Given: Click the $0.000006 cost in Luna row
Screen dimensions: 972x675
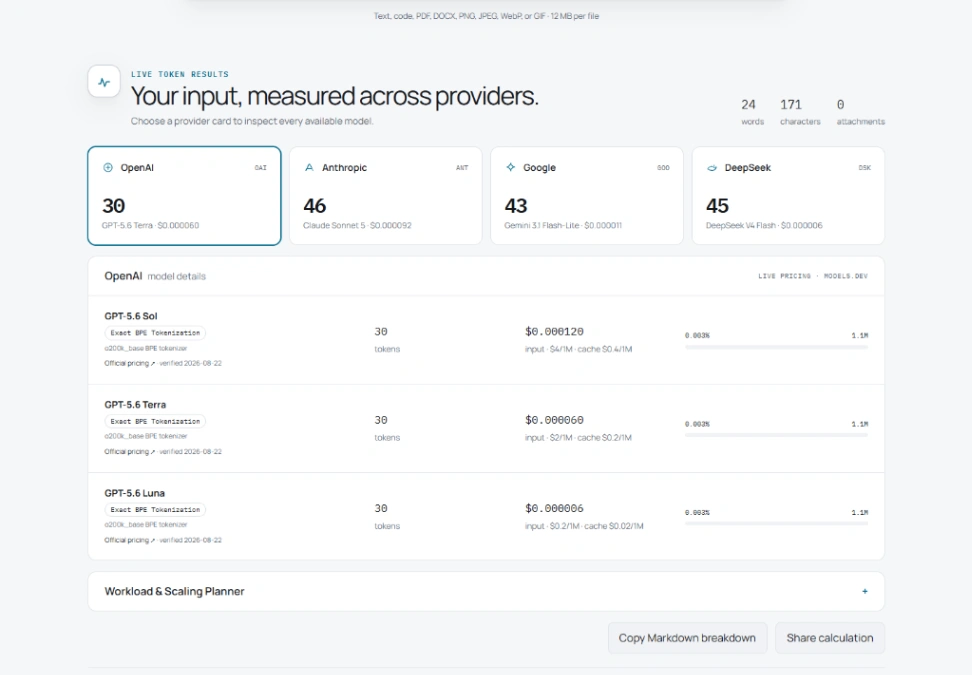Looking at the screenshot, I should (x=554, y=508).
